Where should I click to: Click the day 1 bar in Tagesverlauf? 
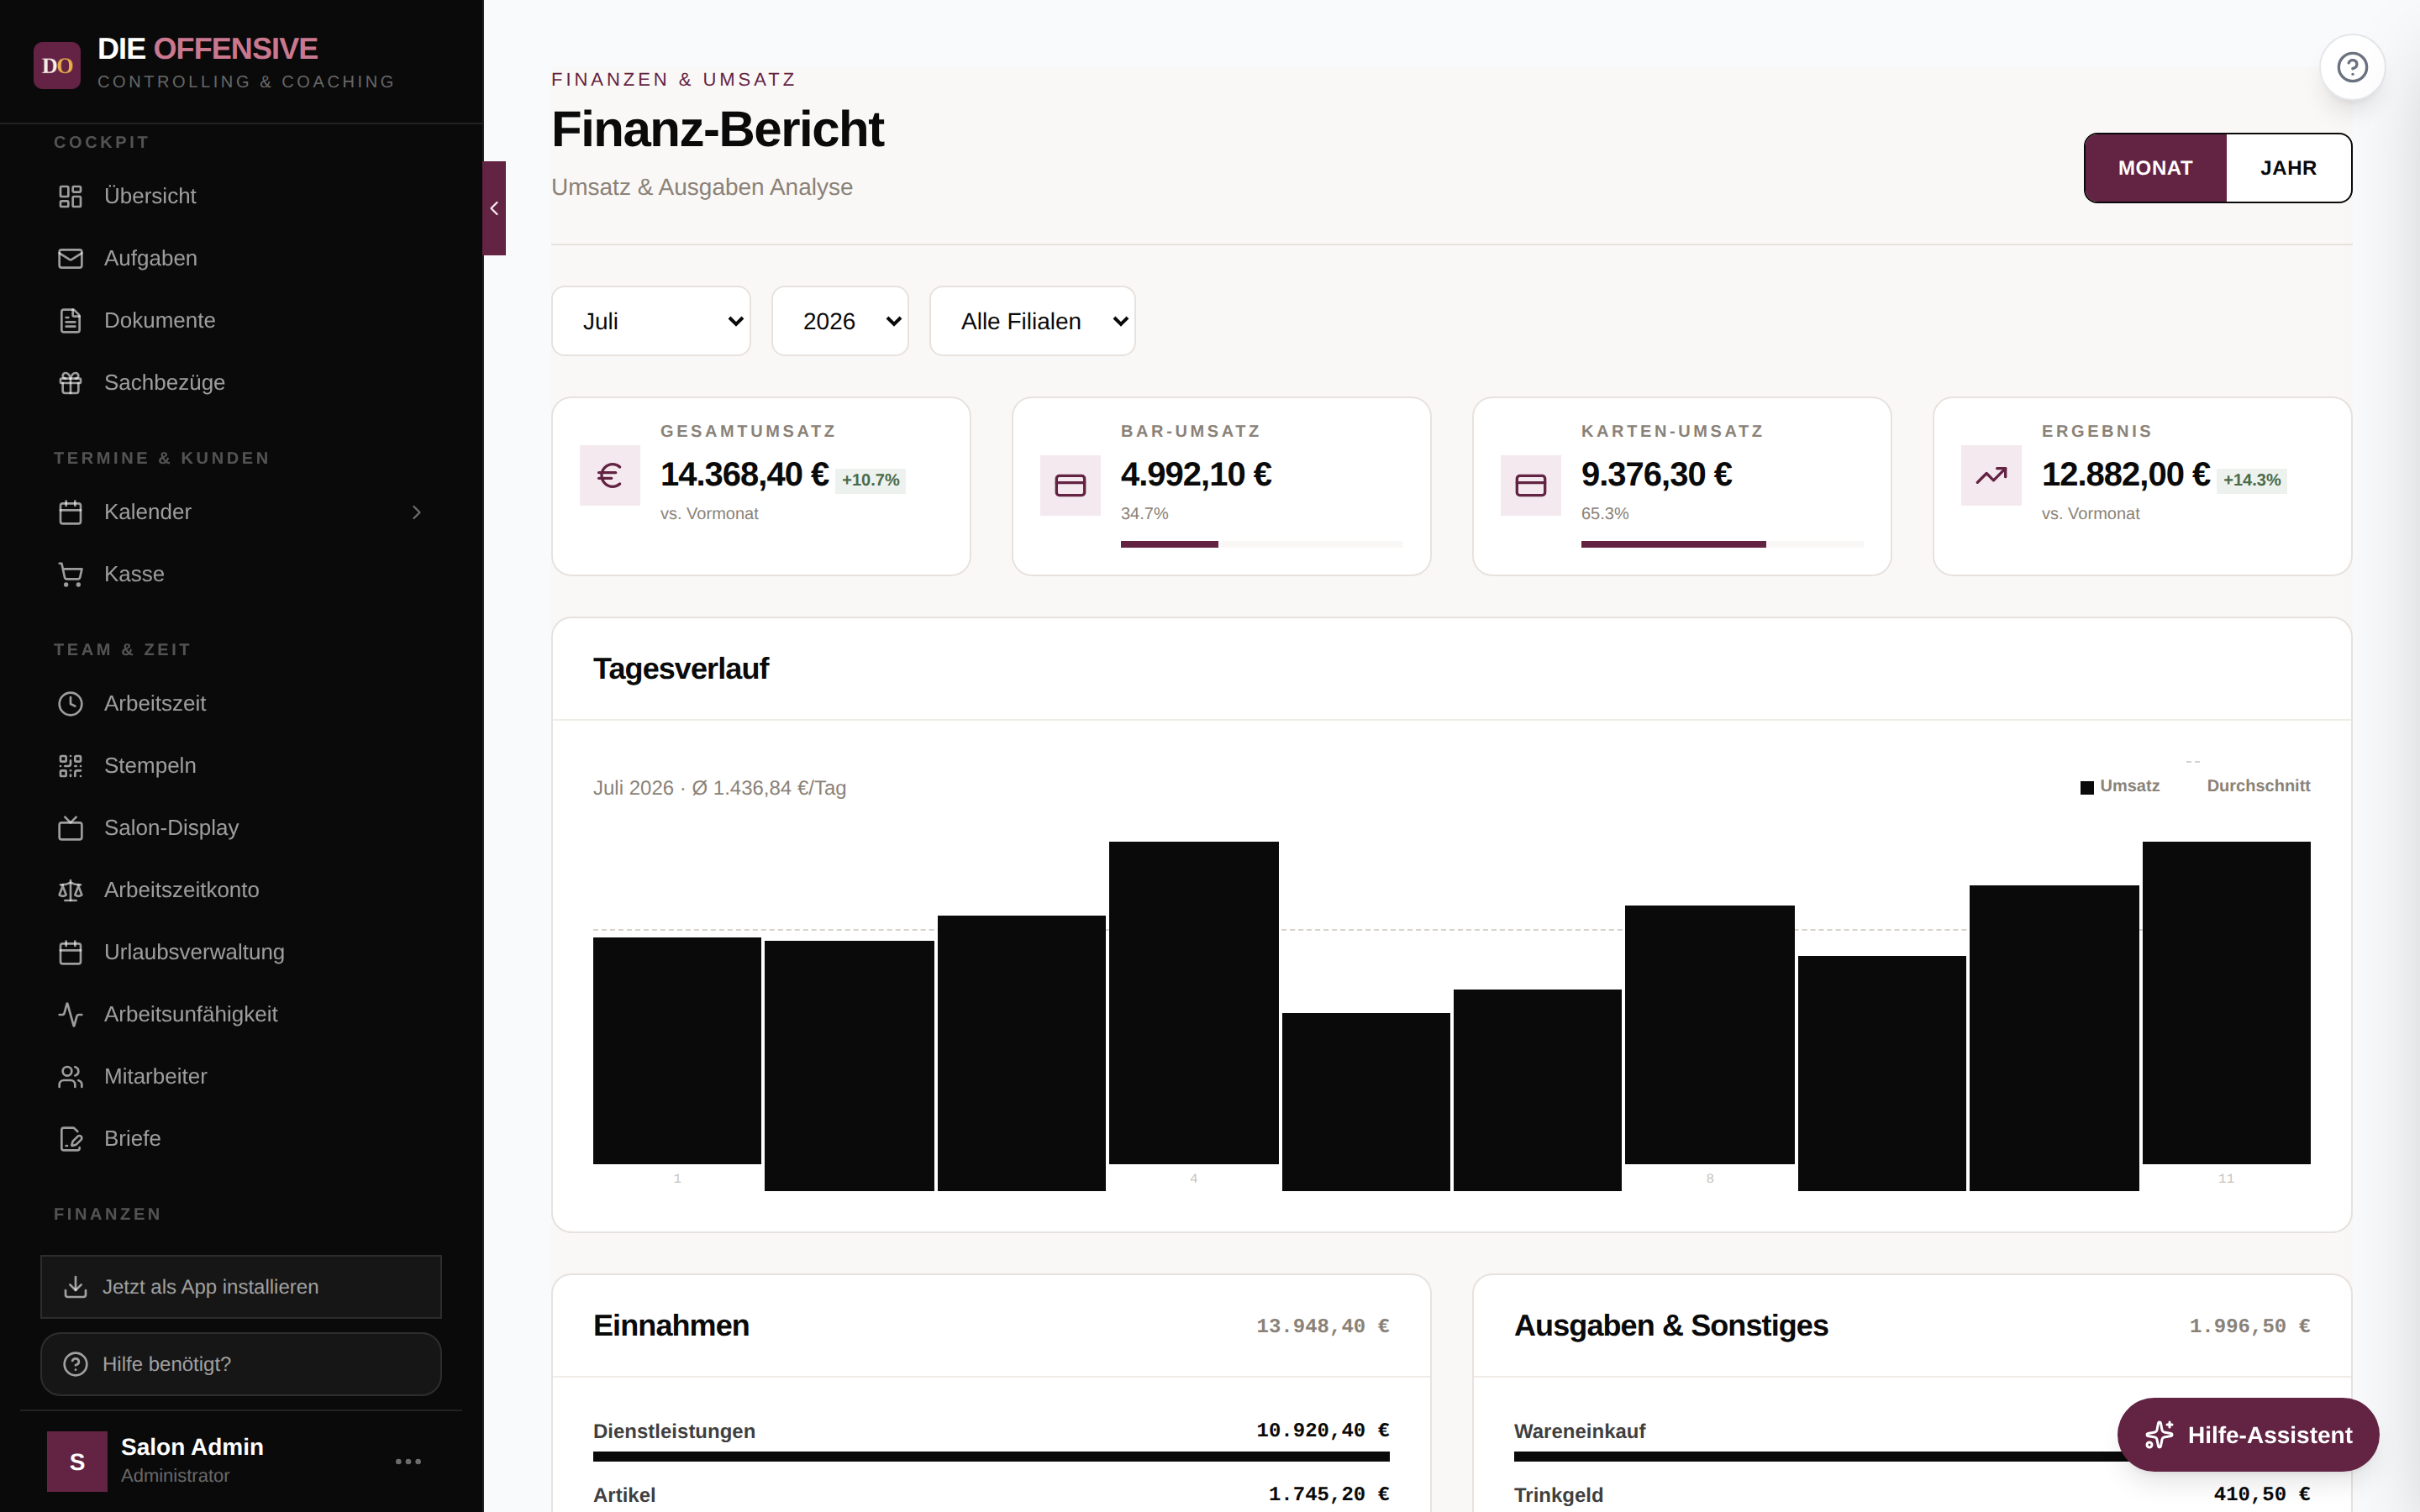[677, 1050]
